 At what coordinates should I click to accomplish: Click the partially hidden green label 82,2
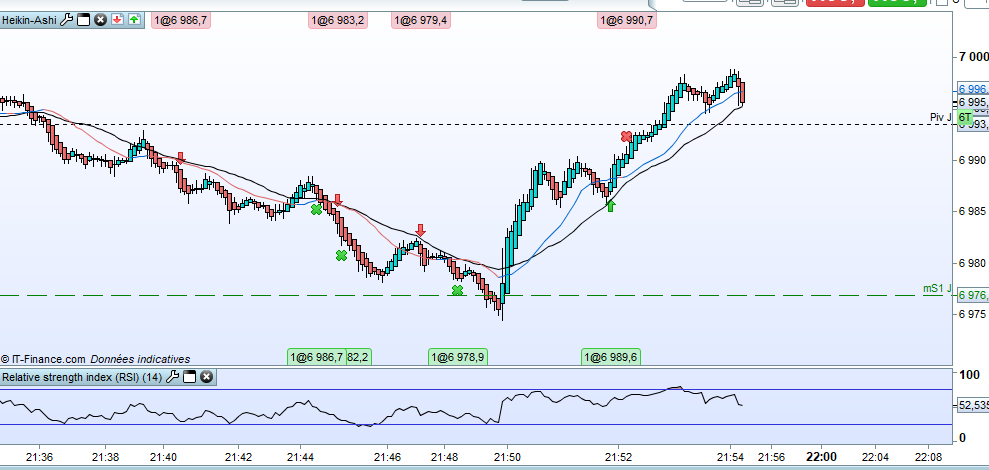(x=358, y=358)
